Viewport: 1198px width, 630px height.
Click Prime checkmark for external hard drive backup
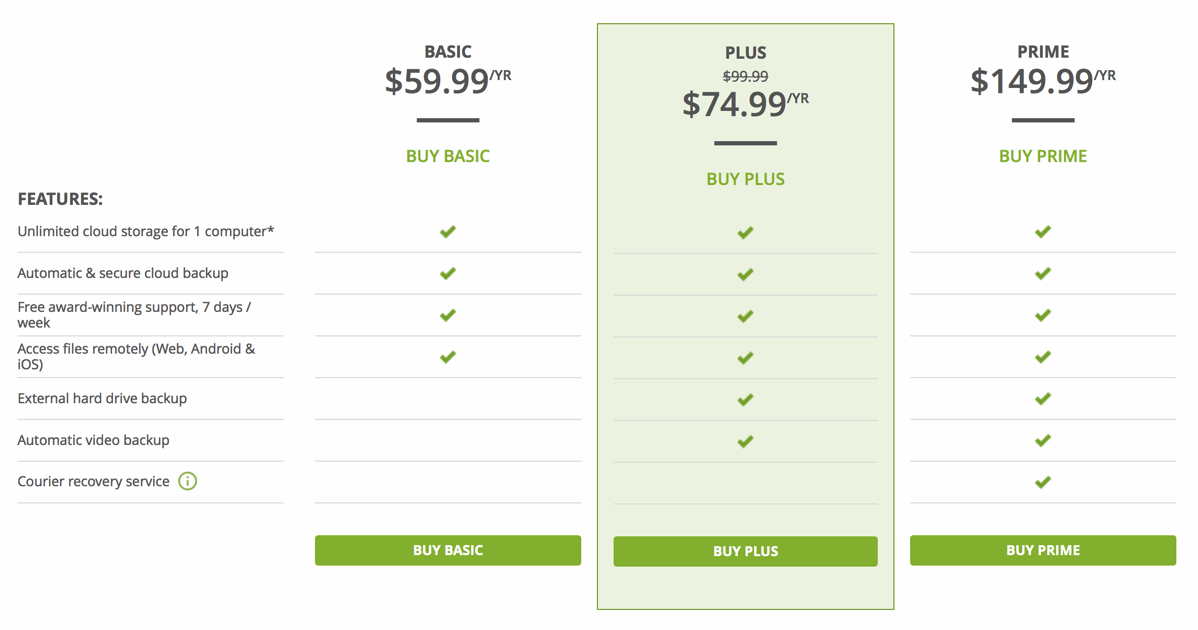[1043, 399]
